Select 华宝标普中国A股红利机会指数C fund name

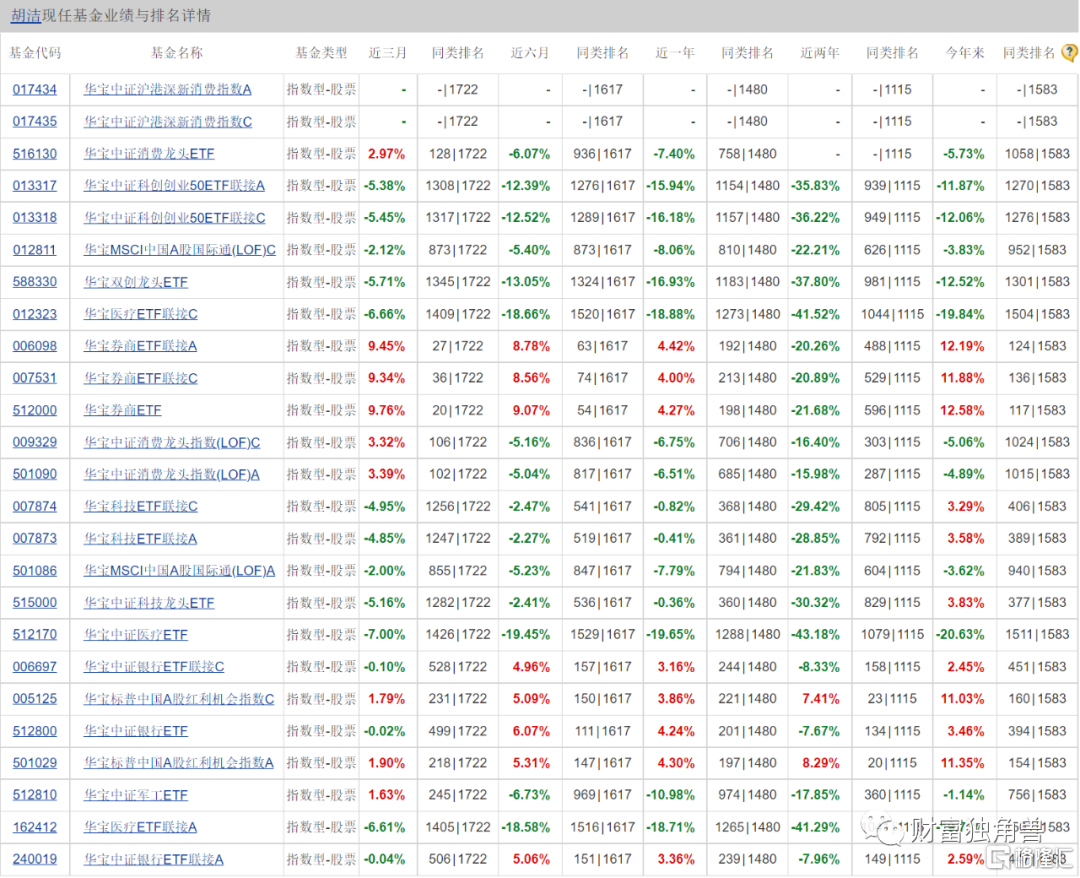pos(179,698)
